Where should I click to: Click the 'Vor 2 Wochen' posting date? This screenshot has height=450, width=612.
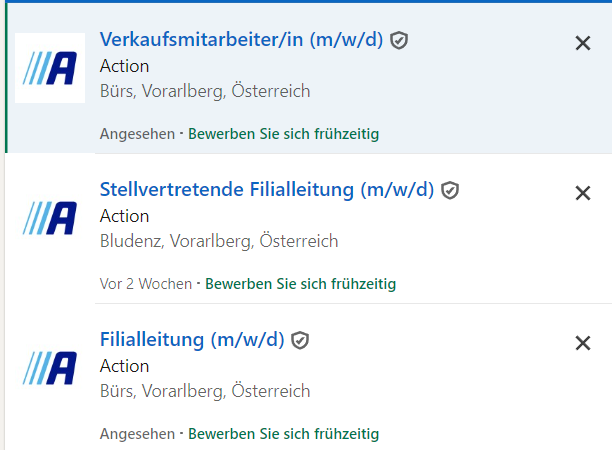[x=146, y=284]
